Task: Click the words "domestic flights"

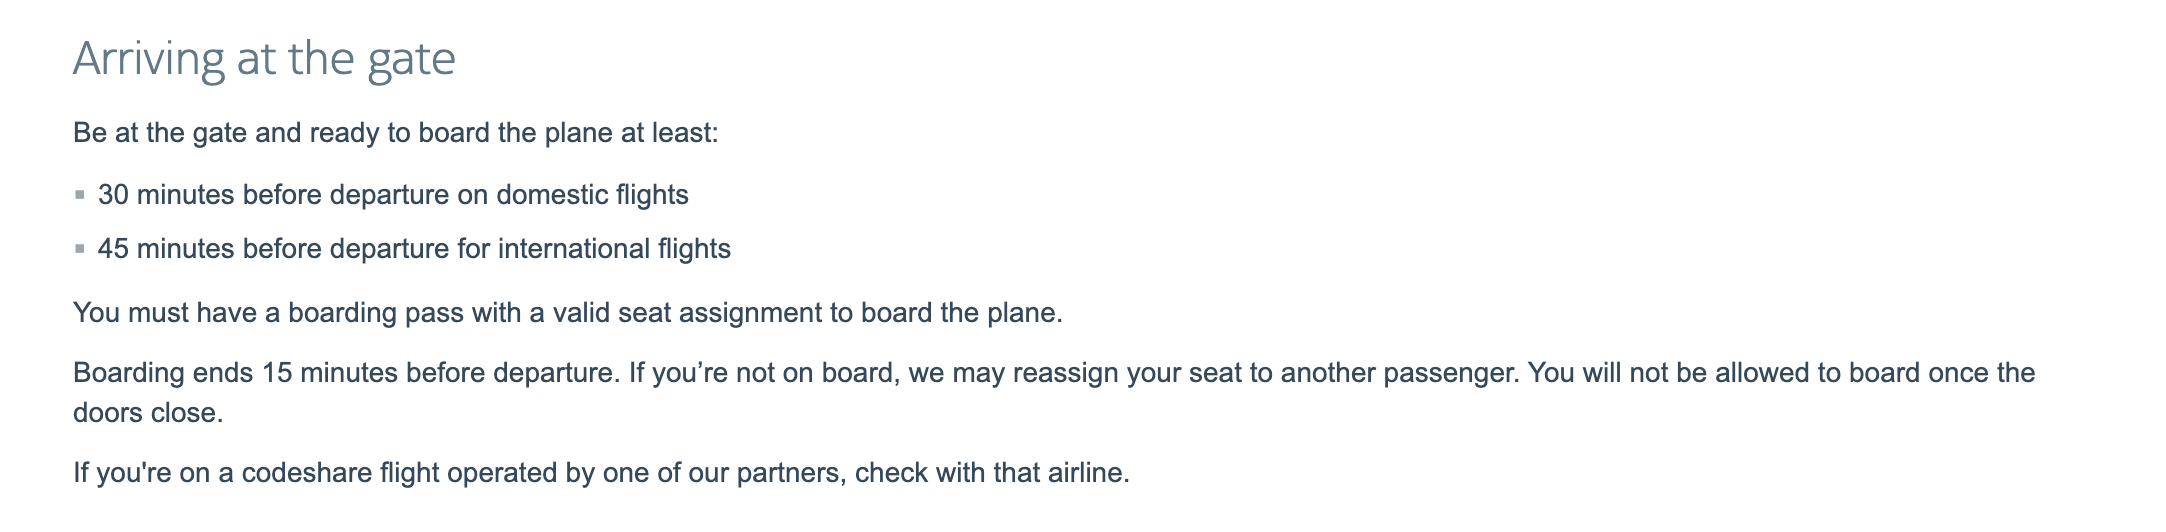Action: point(592,194)
